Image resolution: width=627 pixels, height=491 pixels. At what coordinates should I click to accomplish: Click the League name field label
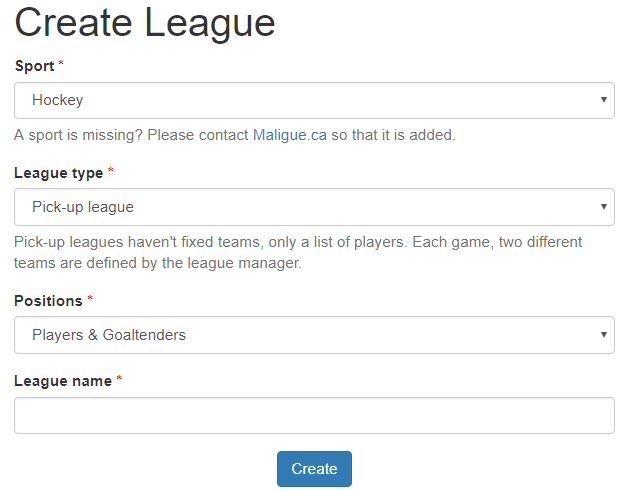point(63,381)
